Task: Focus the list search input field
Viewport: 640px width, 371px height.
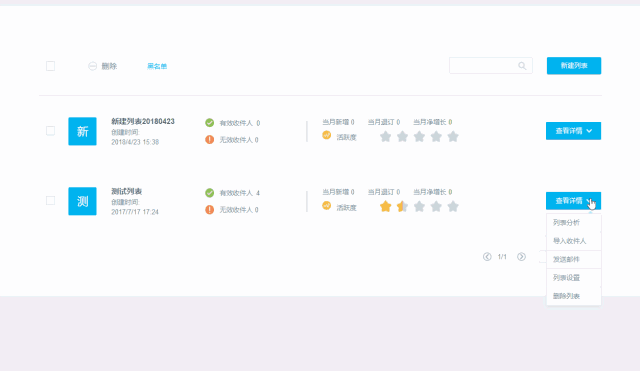Action: (491, 66)
